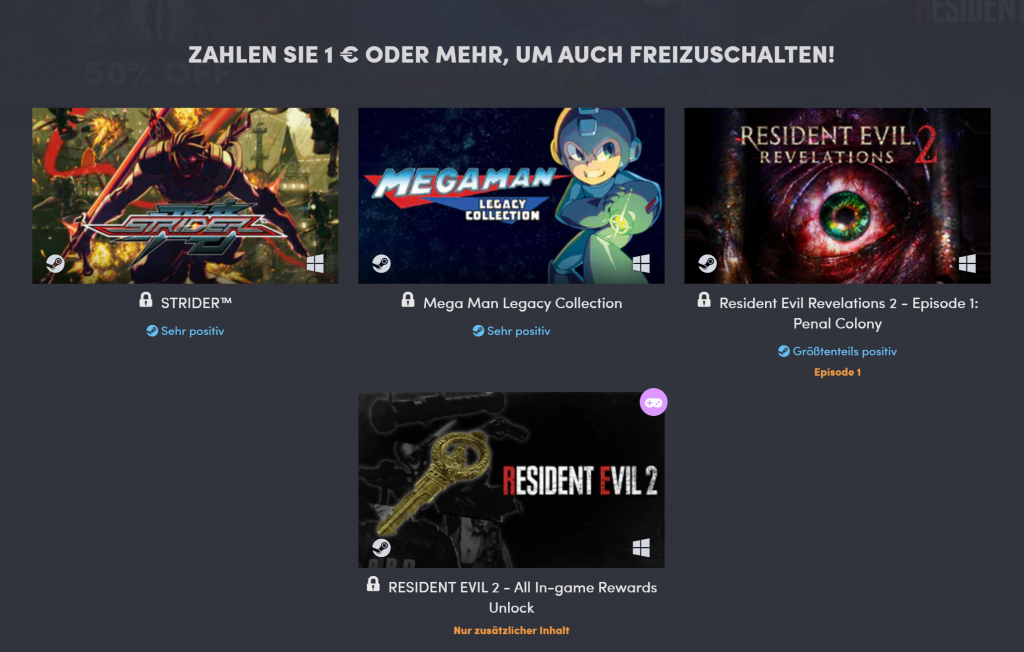Viewport: 1024px width, 652px height.
Task: Open Mega Man's 'Sehr positiv' Steam review link
Action: pos(511,331)
